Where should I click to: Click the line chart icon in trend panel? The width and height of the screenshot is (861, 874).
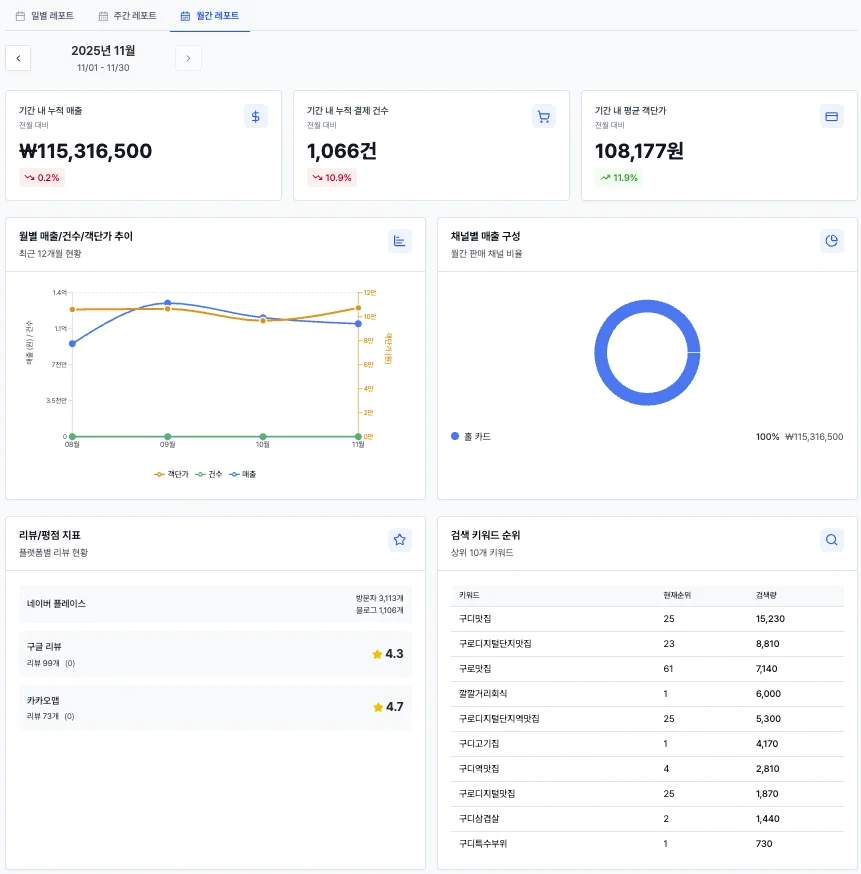(x=400, y=241)
